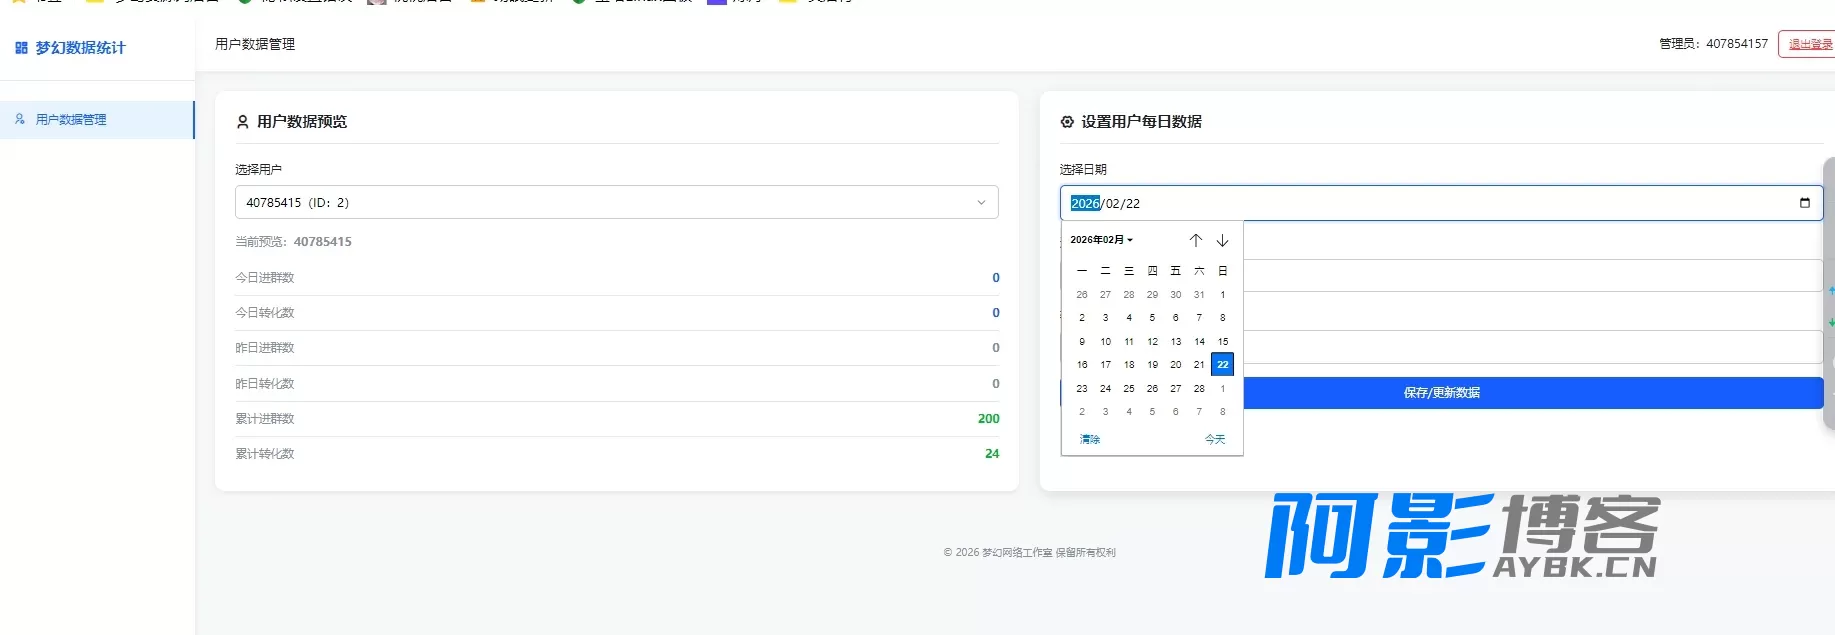1835x635 pixels.
Task: Click the sidebar 用户数据管理 user icon
Action: [20, 119]
